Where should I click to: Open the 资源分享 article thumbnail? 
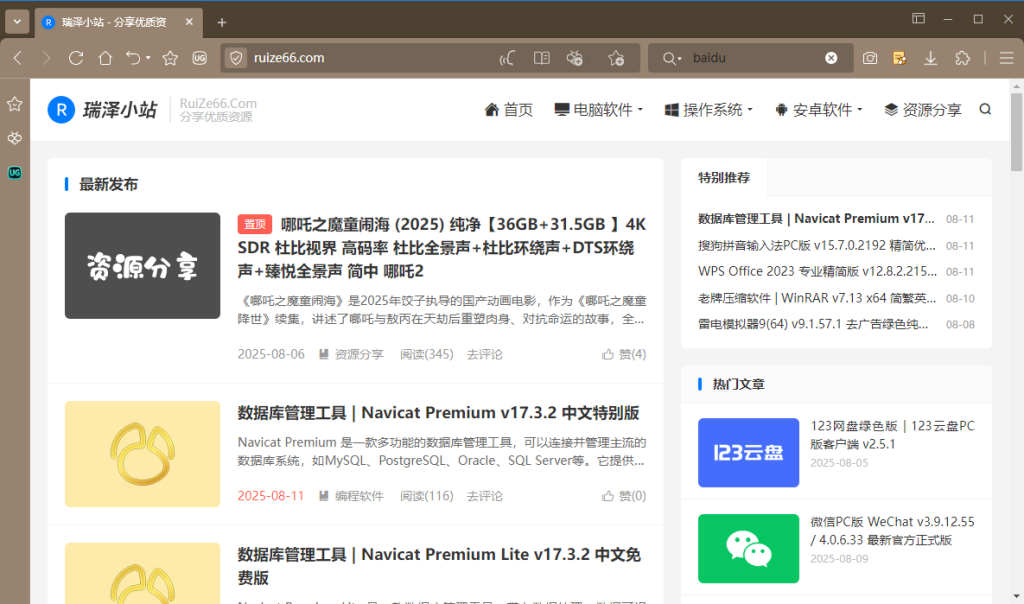(x=142, y=266)
